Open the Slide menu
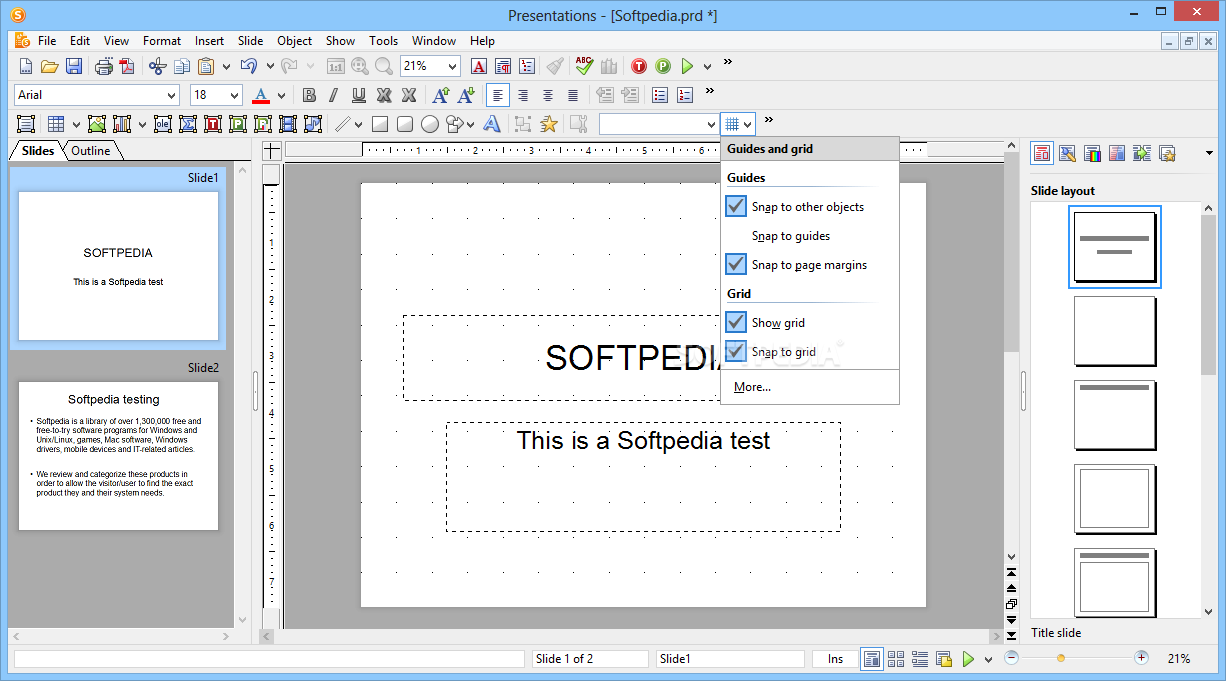Screen dimensions: 1226x681 (251, 41)
